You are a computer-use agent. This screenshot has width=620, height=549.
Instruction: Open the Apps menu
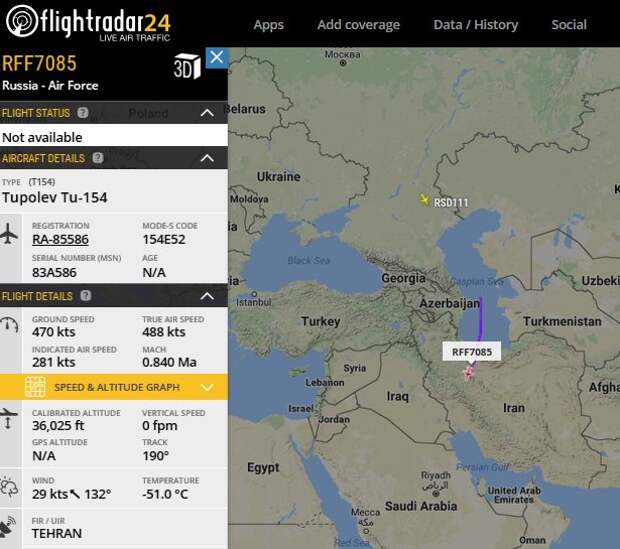(268, 24)
